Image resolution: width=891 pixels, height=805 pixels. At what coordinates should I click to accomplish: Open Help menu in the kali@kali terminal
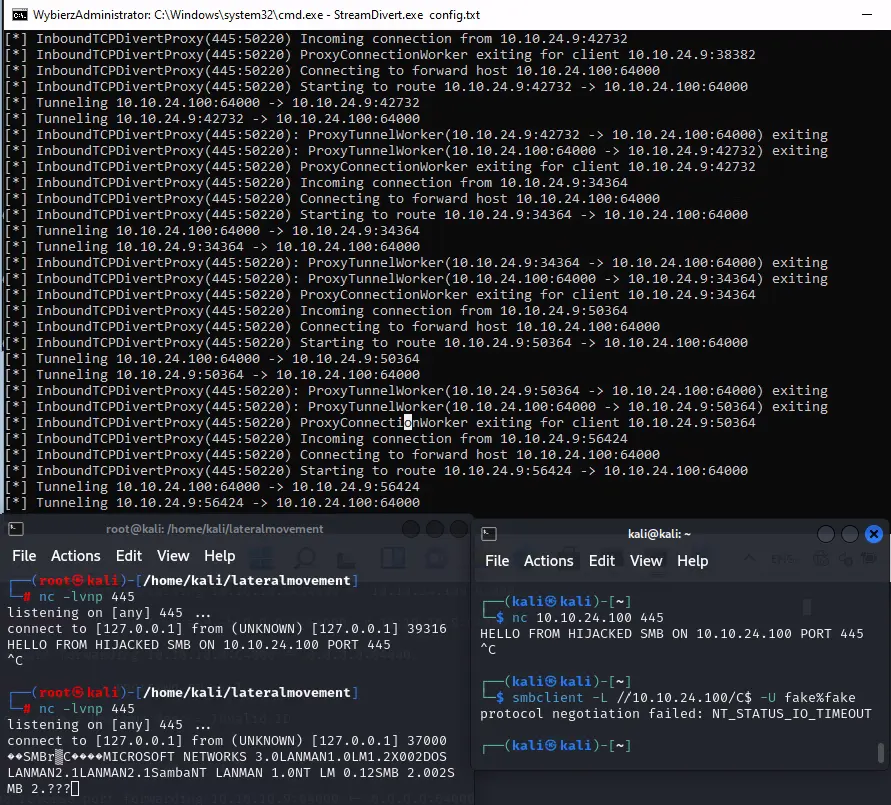(x=692, y=561)
